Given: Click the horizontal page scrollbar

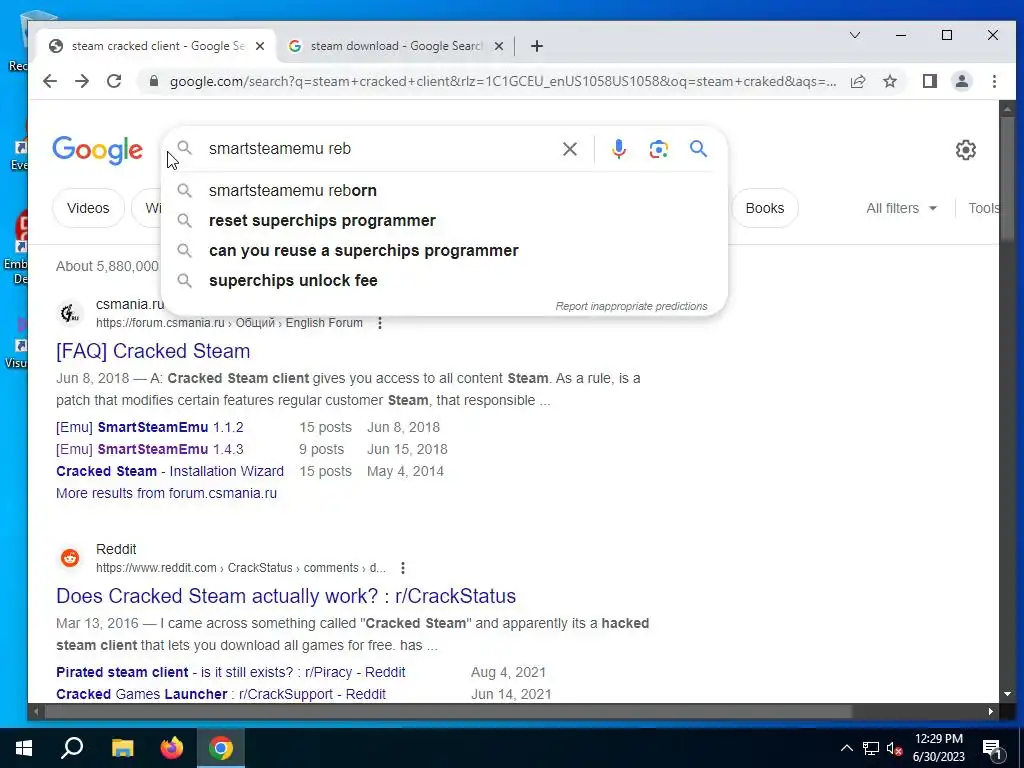Looking at the screenshot, I should click(447, 711).
